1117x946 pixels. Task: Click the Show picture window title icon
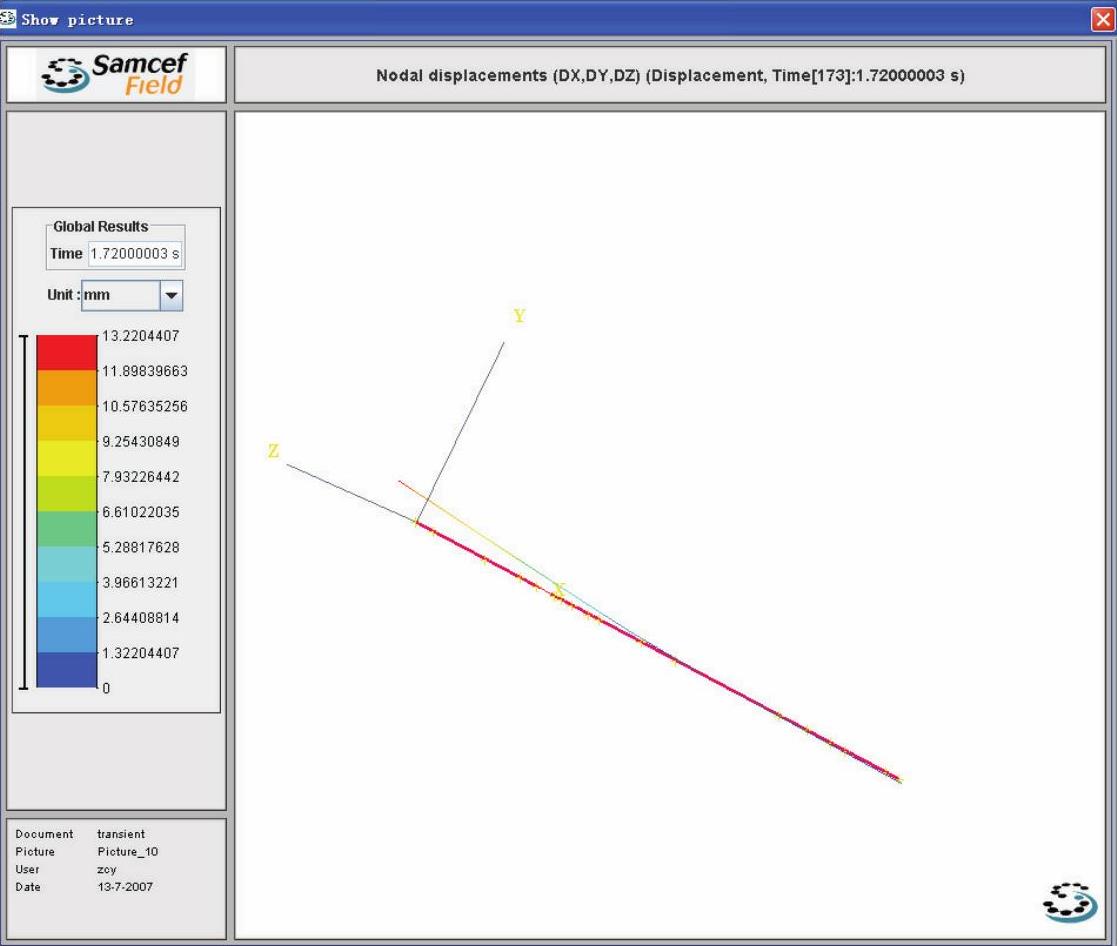tap(10, 19)
